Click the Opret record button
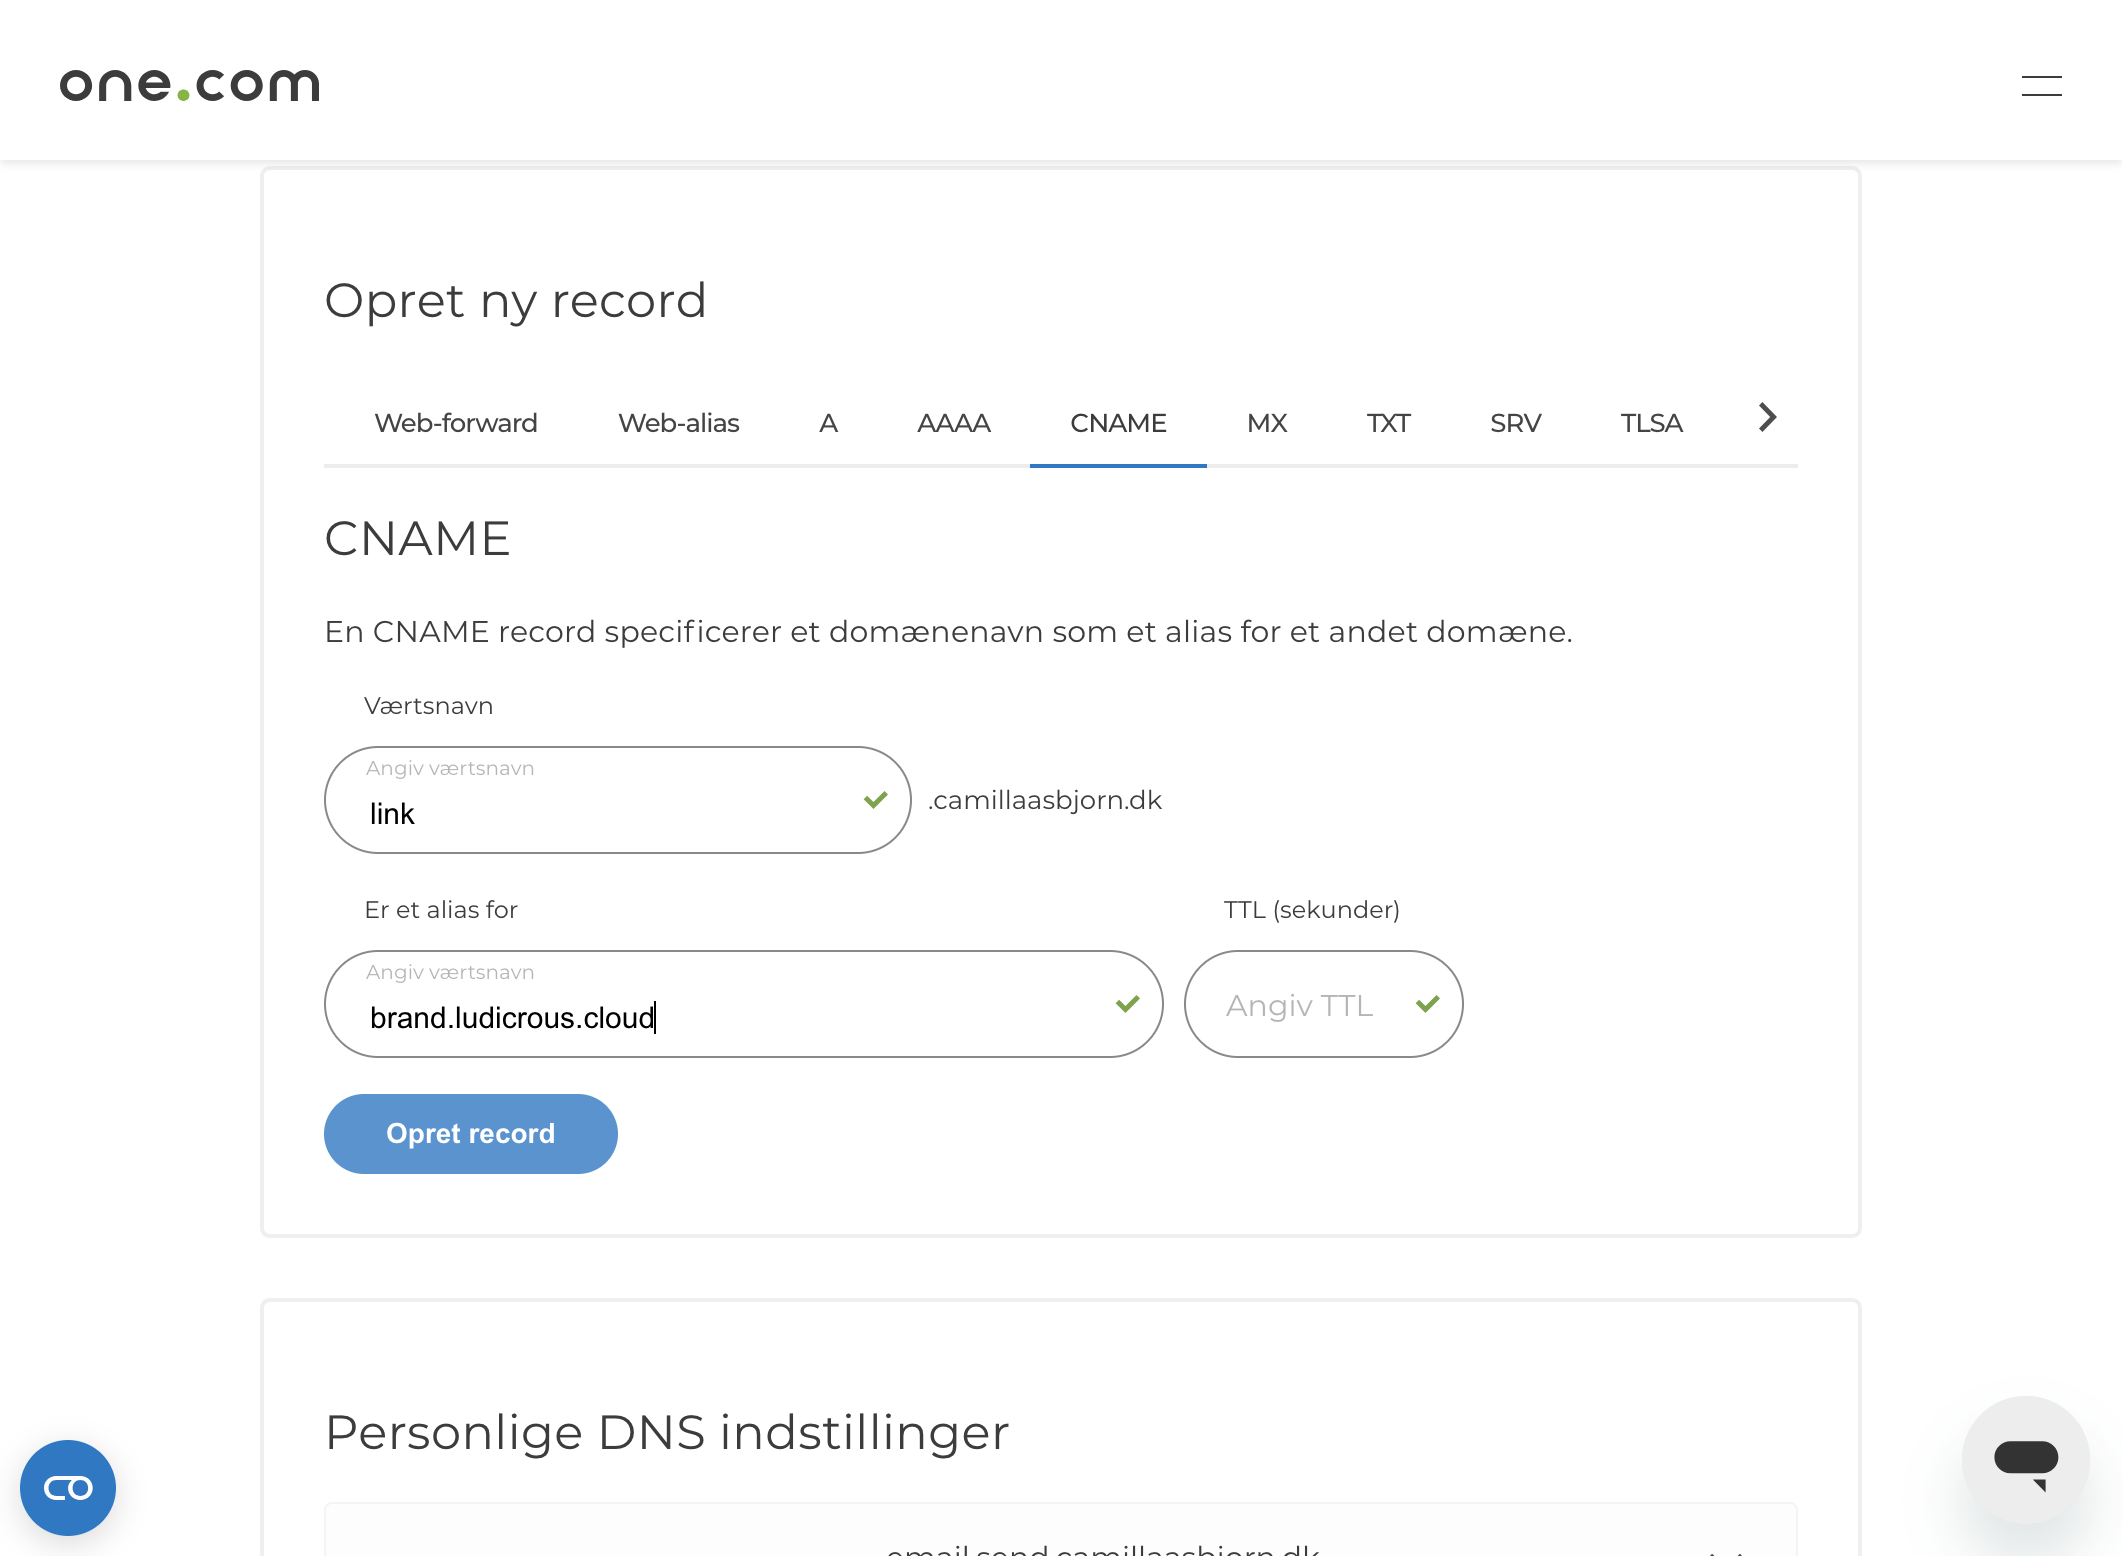2122x1556 pixels. [470, 1134]
